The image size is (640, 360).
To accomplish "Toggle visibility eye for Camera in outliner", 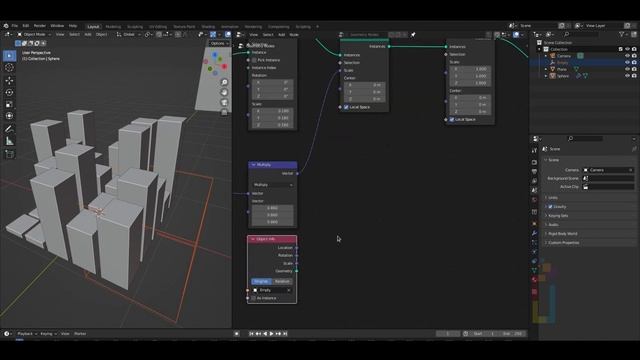I will point(627,56).
